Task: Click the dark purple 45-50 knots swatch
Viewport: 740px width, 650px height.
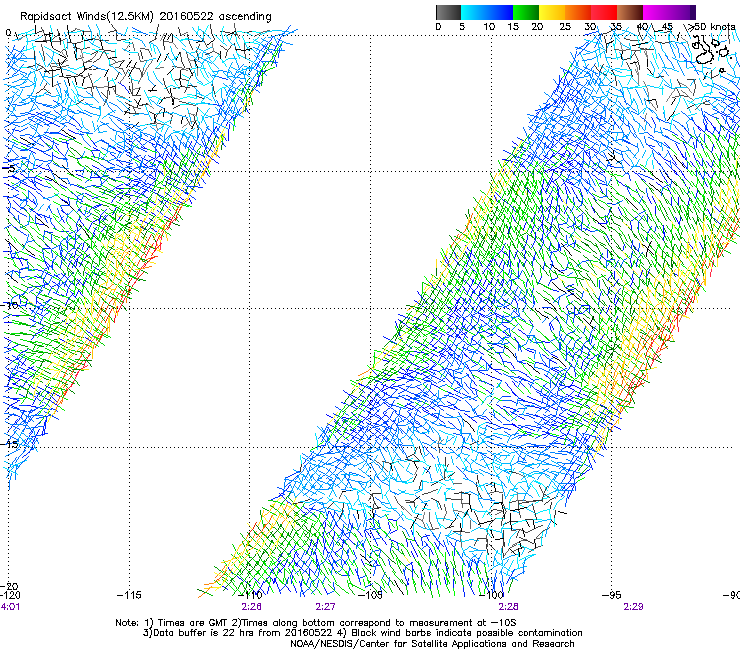Action: point(682,12)
